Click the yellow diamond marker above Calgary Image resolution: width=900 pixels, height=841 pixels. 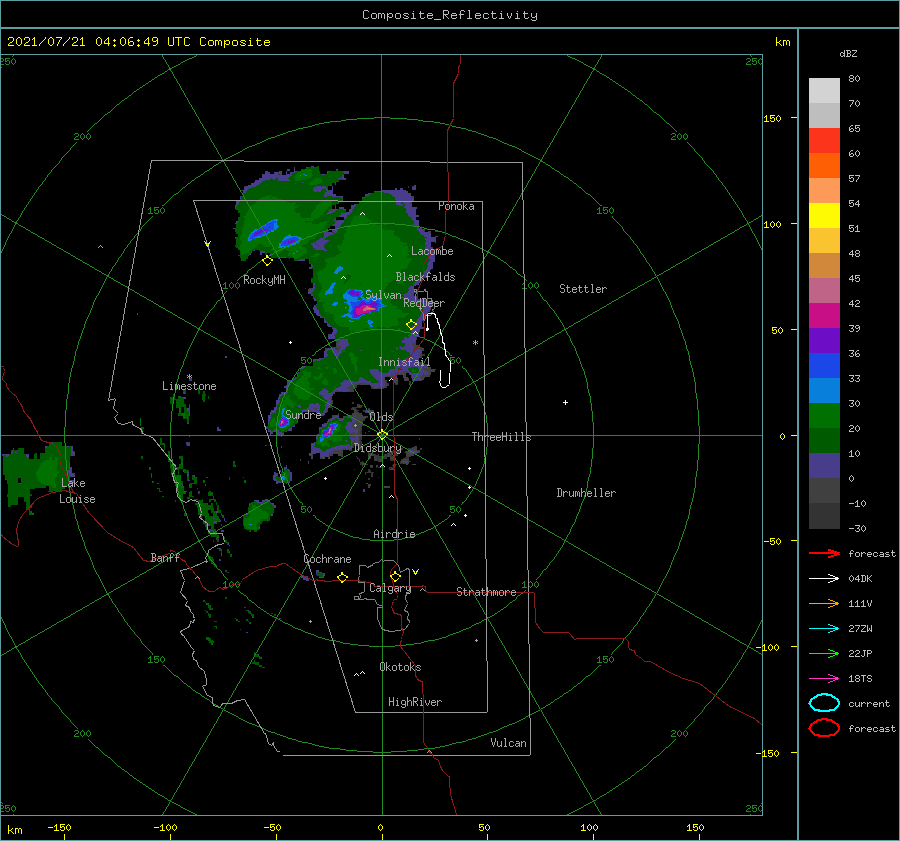tap(395, 576)
